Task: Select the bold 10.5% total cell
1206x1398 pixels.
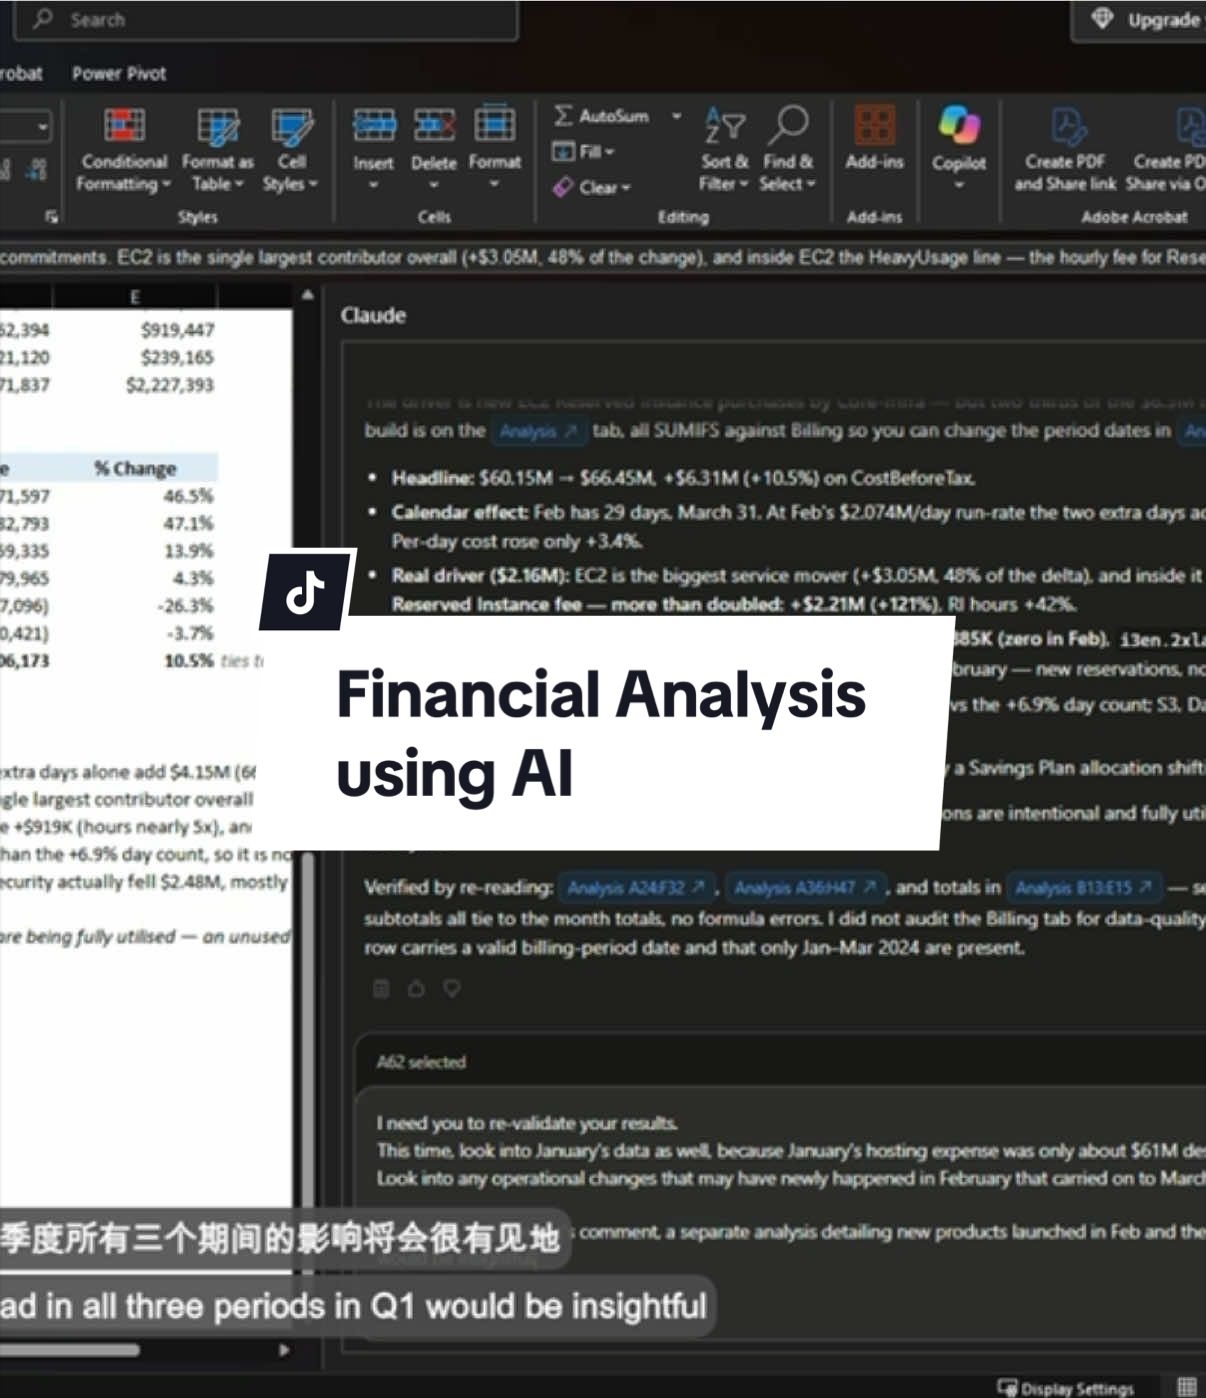Action: click(x=134, y=661)
